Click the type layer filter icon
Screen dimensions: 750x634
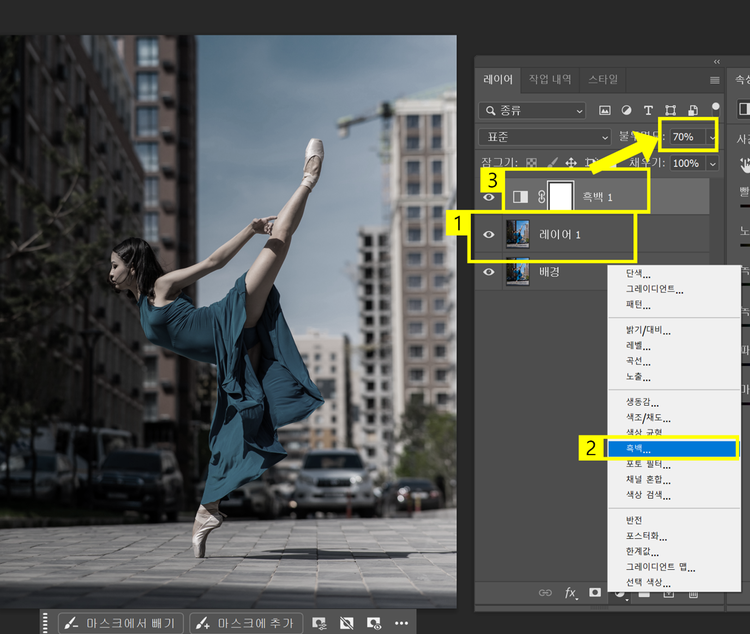(x=648, y=110)
